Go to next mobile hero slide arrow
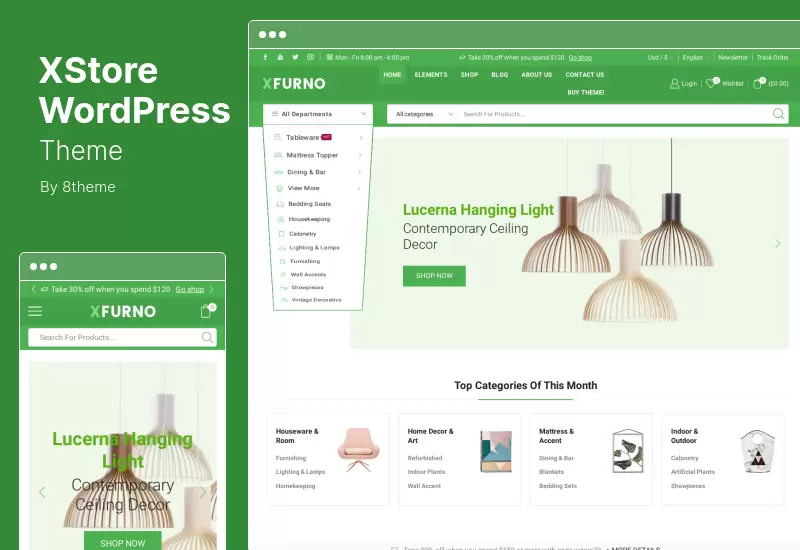 click(x=203, y=492)
